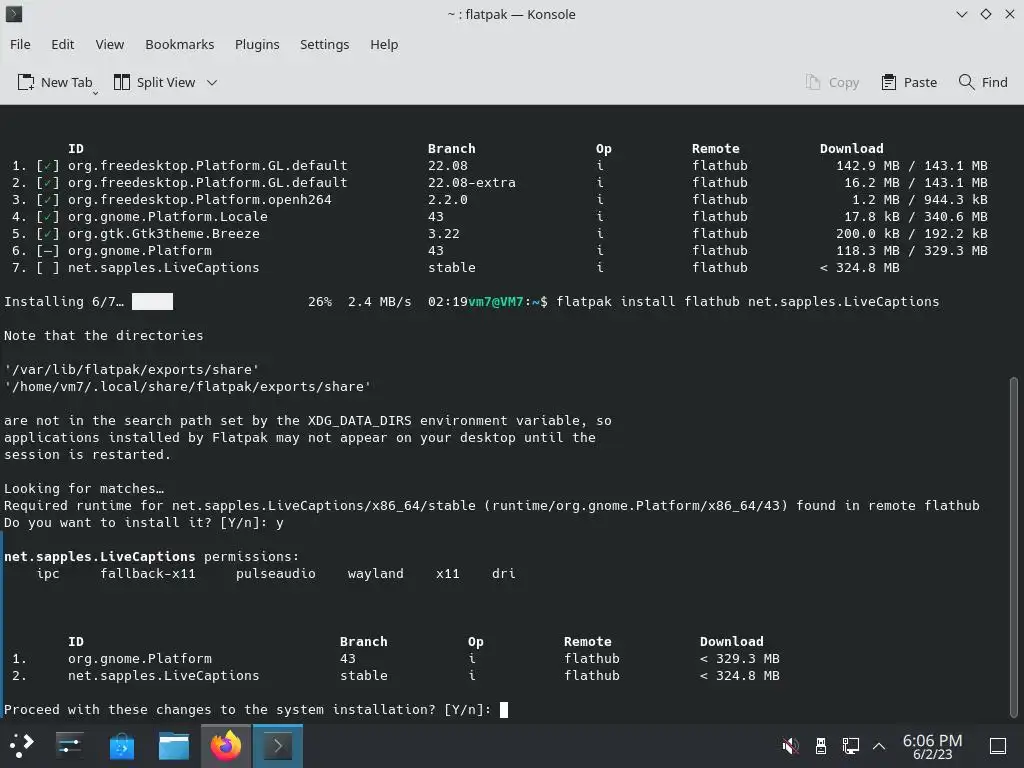Switch to Firefox in taskbar
The image size is (1024, 768).
(225, 745)
